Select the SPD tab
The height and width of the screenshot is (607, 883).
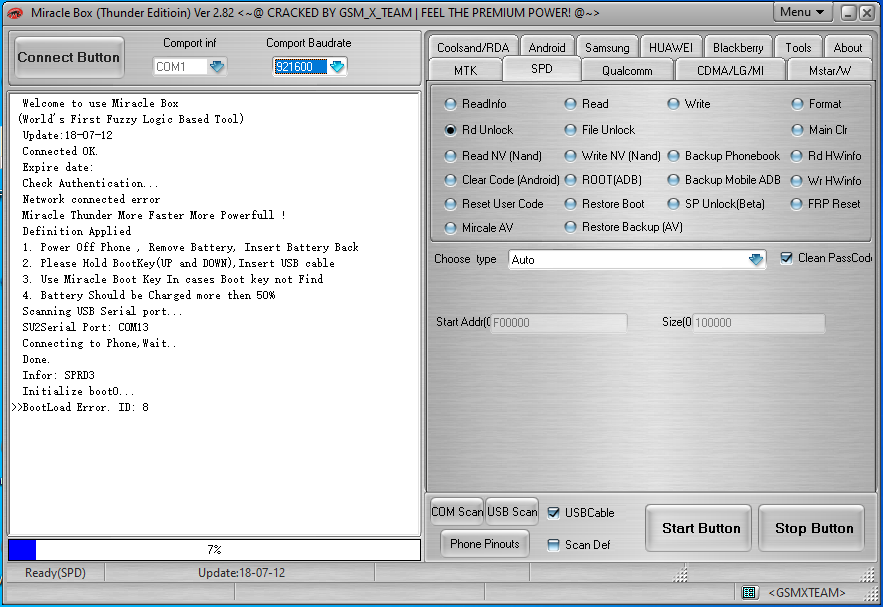click(541, 69)
